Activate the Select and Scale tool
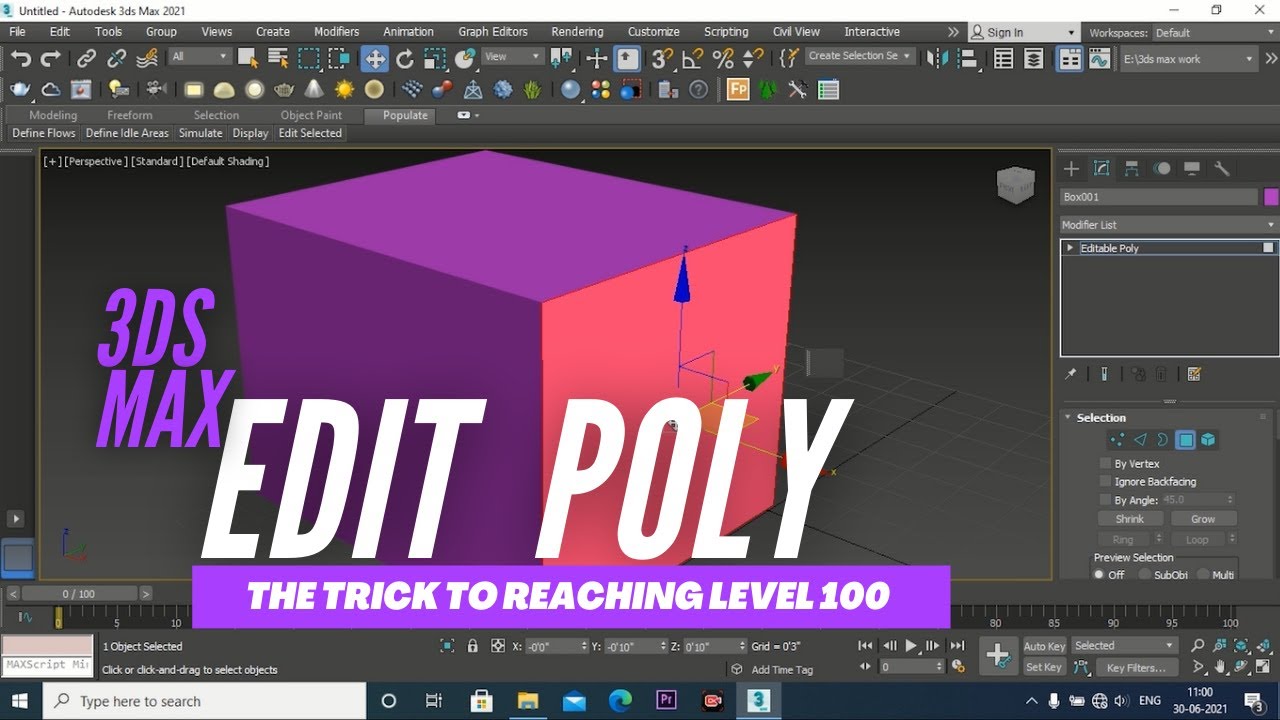Image resolution: width=1280 pixels, height=720 pixels. [435, 59]
